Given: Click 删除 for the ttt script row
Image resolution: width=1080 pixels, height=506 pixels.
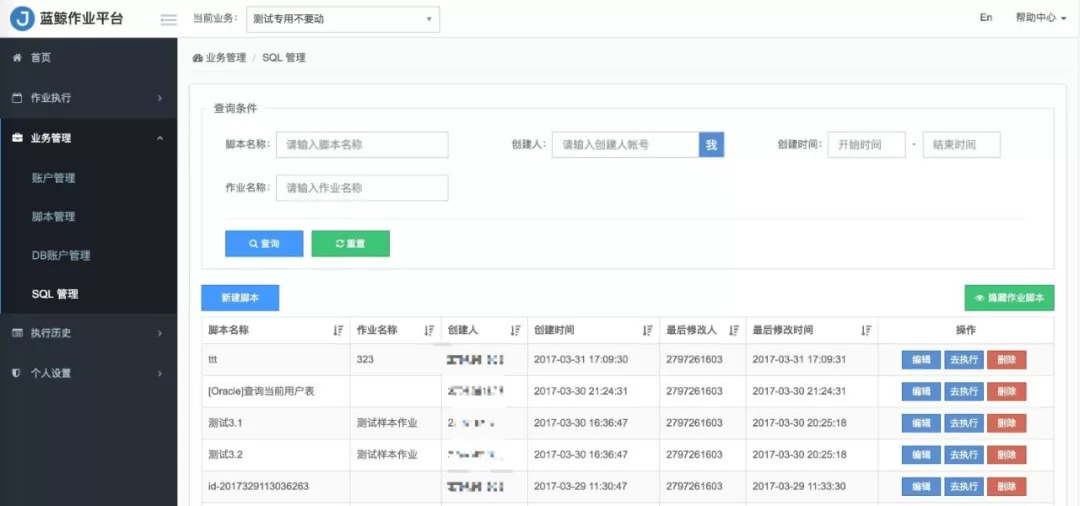Looking at the screenshot, I should click(x=1006, y=360).
